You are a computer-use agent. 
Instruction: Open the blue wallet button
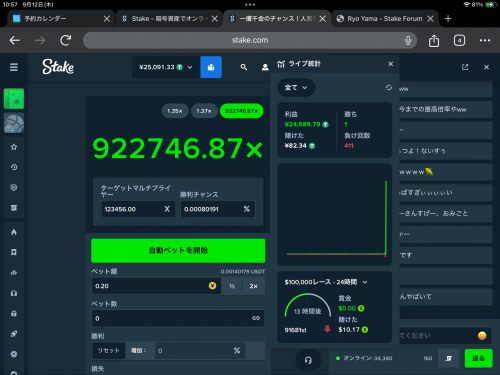tap(211, 67)
